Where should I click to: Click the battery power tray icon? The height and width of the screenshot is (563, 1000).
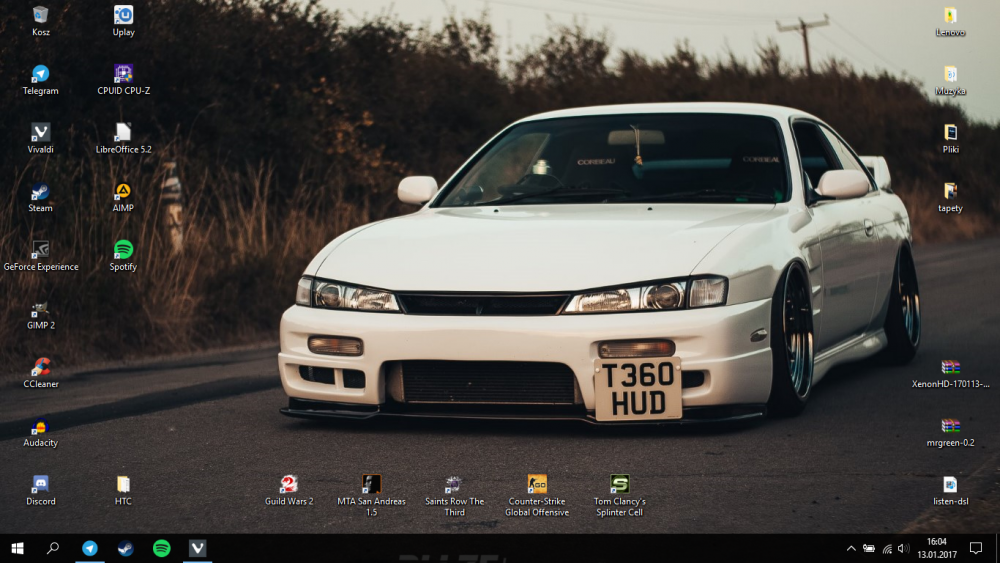coord(869,548)
